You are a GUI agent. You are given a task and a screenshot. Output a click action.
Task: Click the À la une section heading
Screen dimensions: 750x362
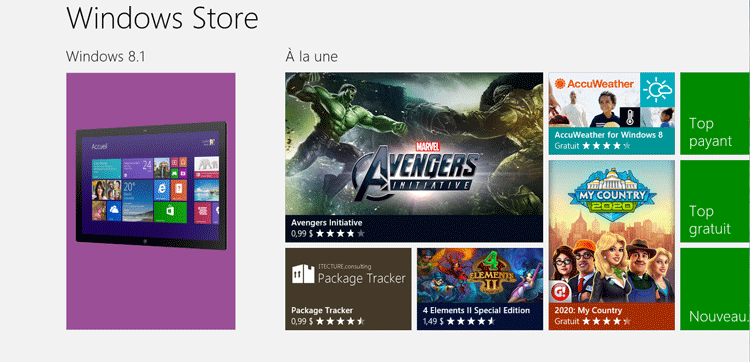tap(311, 56)
